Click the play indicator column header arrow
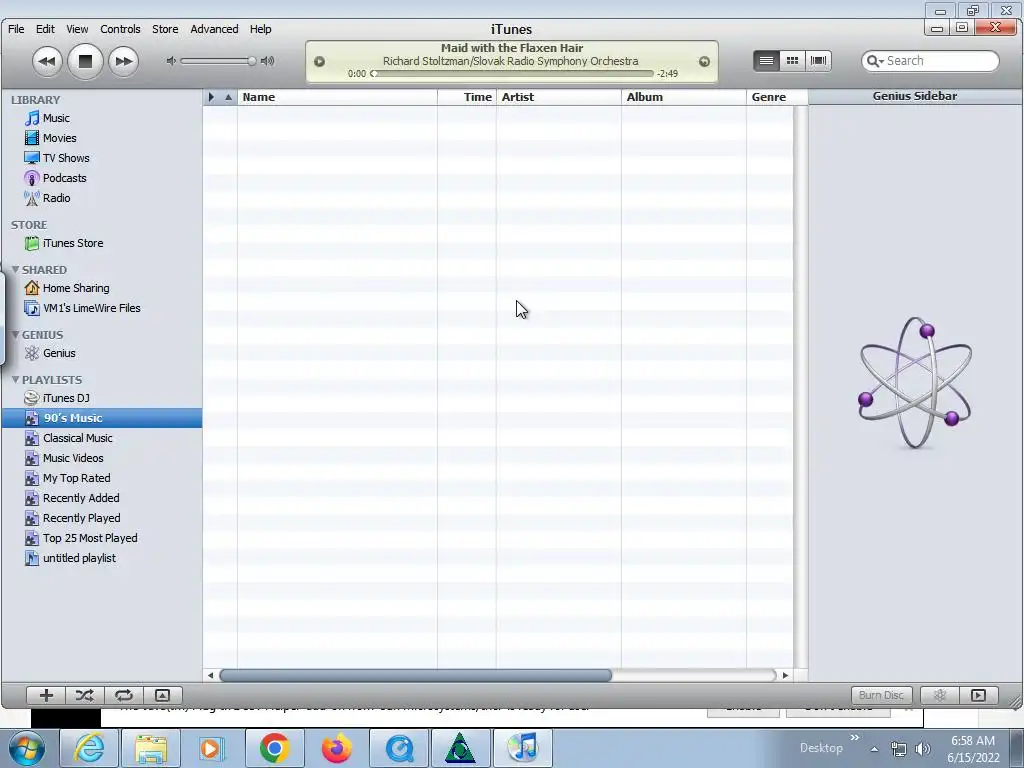The width and height of the screenshot is (1024, 768). tap(211, 97)
